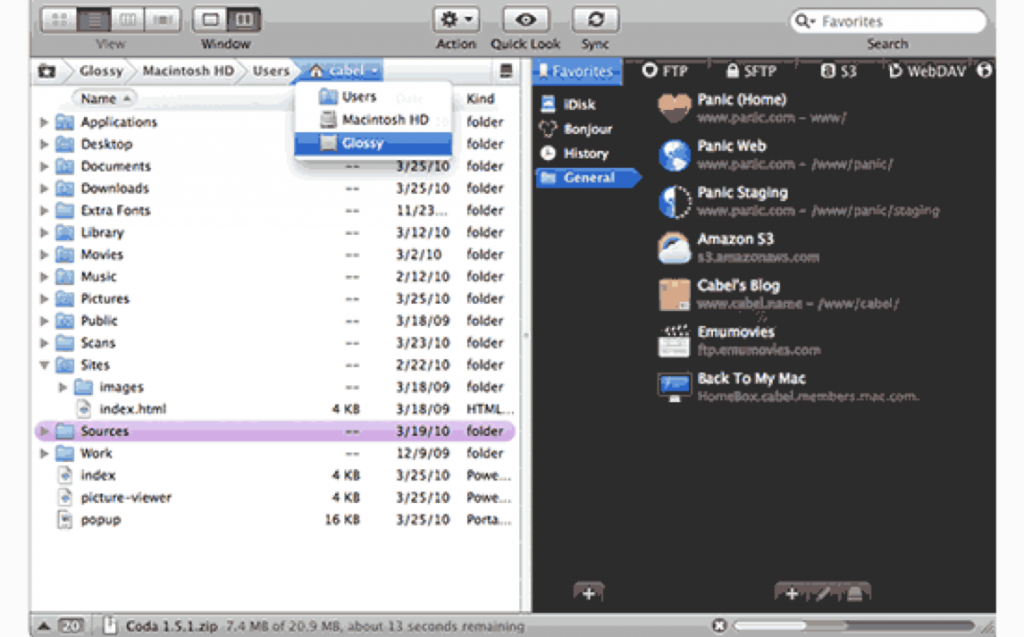The image size is (1024, 637).
Task: Click the 20 transfers badge in status bar
Action: click(71, 625)
